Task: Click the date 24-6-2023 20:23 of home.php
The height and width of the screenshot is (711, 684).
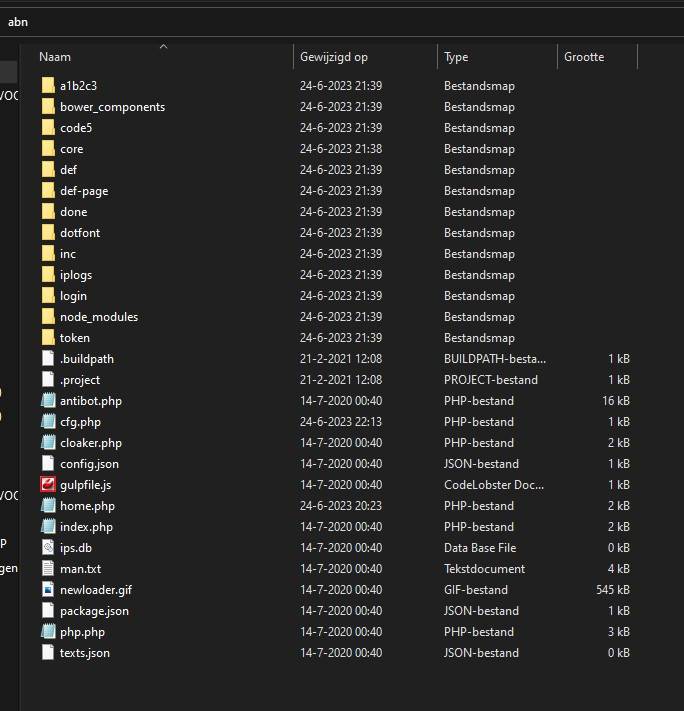Action: pos(341,506)
